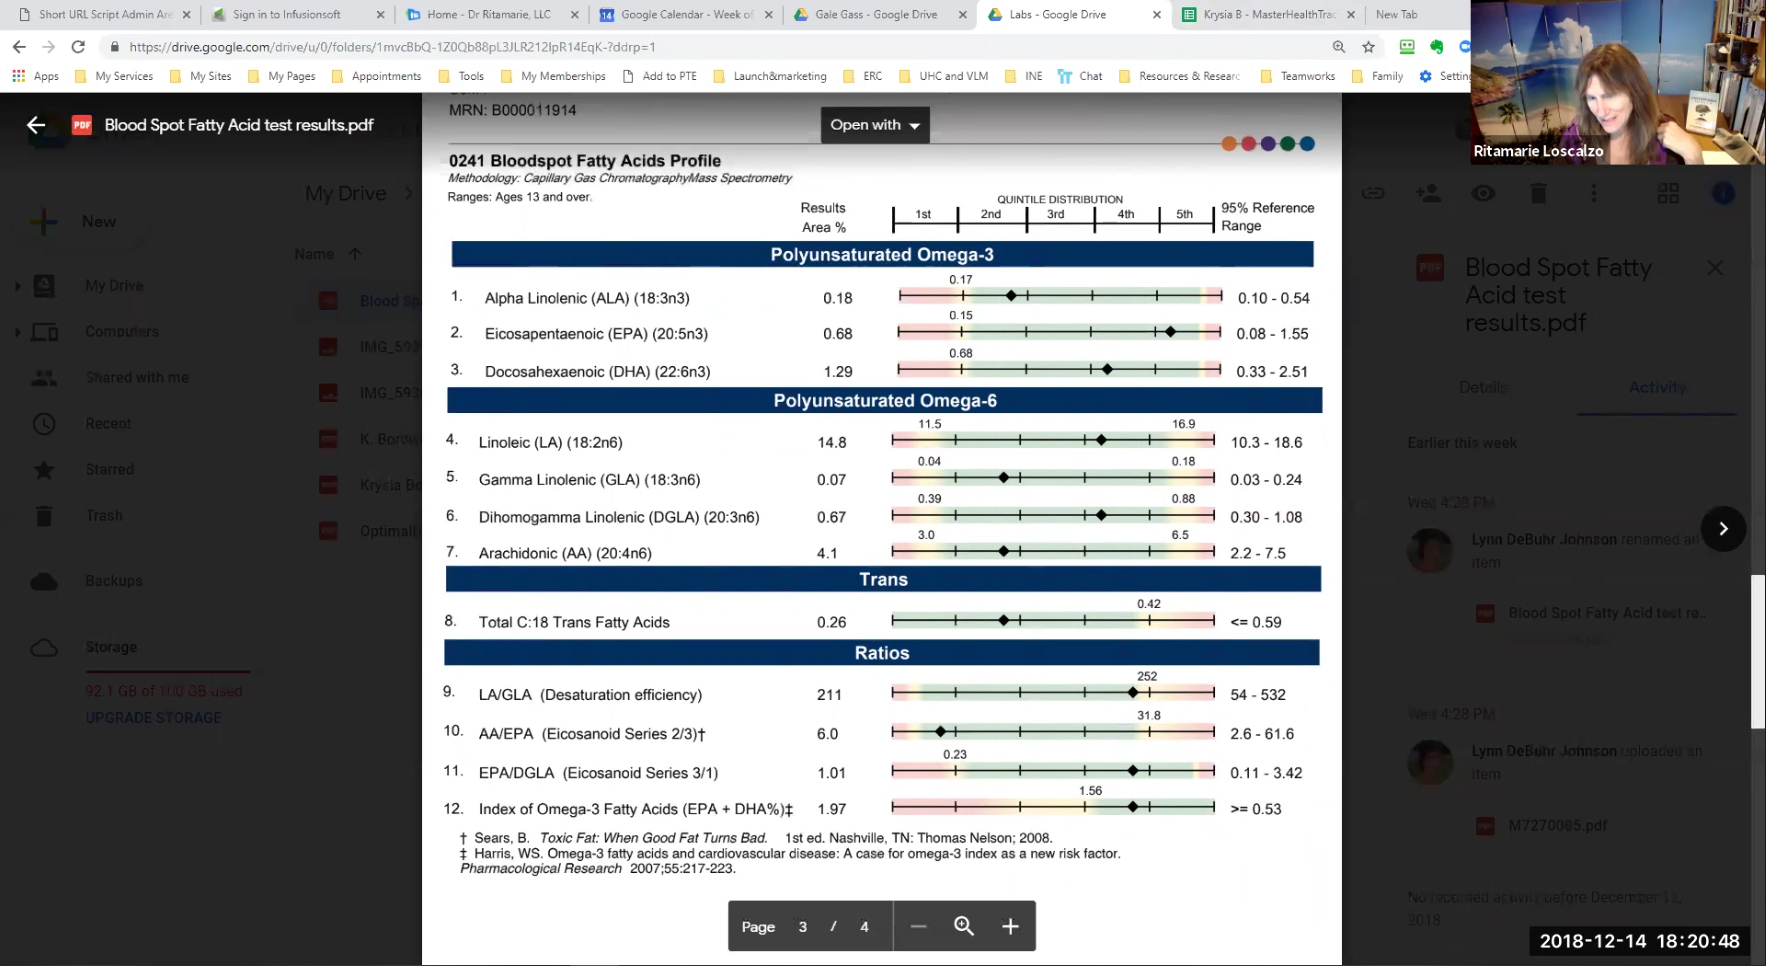Viewport: 1766px width, 966px height.
Task: Zoom in the PDF with plus button
Action: 1010,926
